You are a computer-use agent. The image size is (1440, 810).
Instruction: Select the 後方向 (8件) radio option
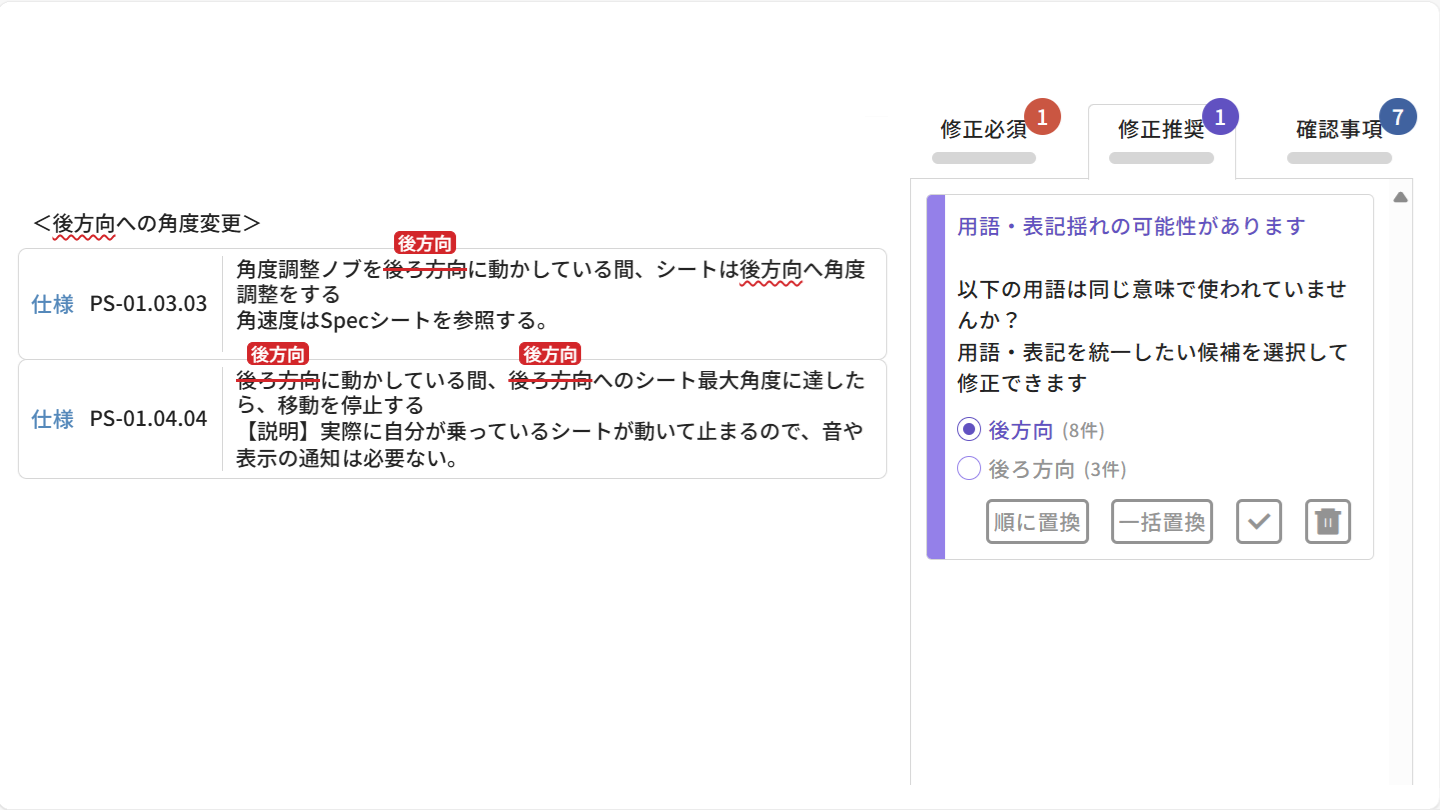point(968,429)
